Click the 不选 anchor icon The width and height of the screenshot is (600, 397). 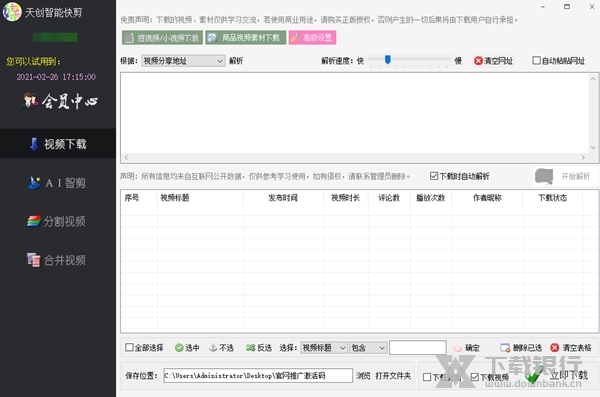click(213, 348)
